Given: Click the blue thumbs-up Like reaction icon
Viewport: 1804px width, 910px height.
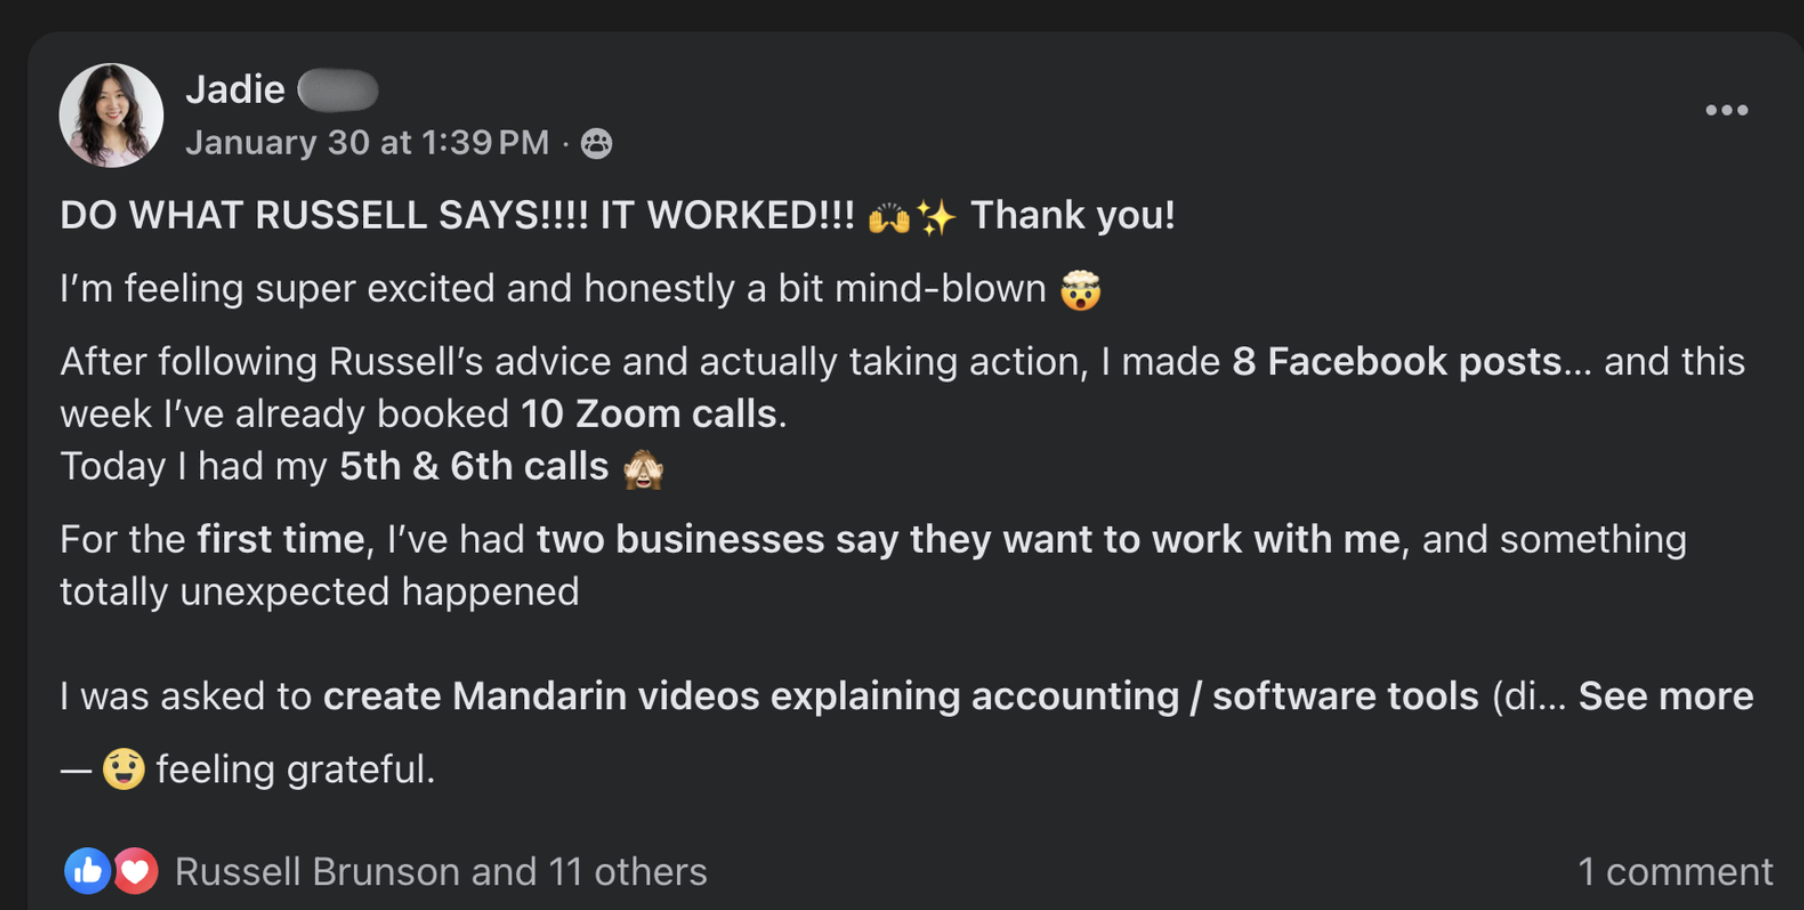Looking at the screenshot, I should (x=87, y=871).
